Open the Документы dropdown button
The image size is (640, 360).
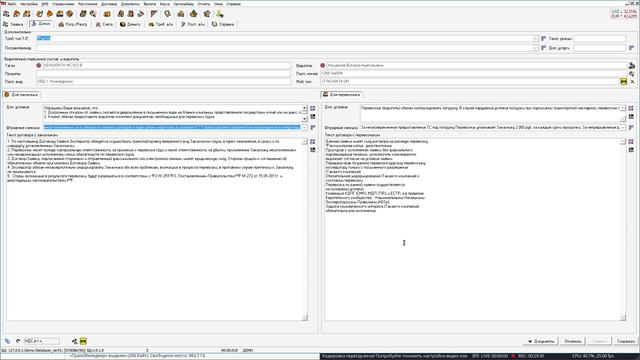tap(540, 341)
